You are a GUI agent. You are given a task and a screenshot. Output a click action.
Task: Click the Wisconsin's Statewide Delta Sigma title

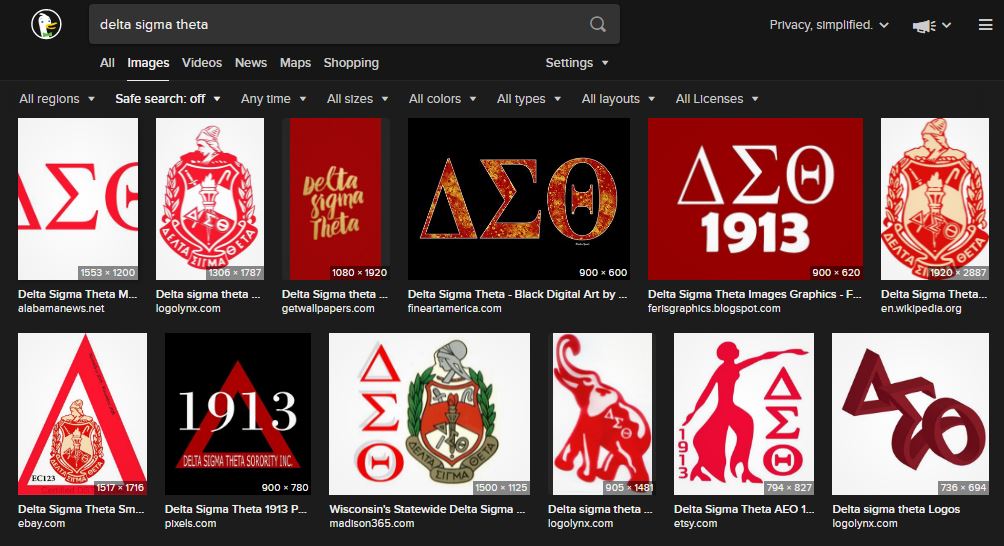[427, 509]
